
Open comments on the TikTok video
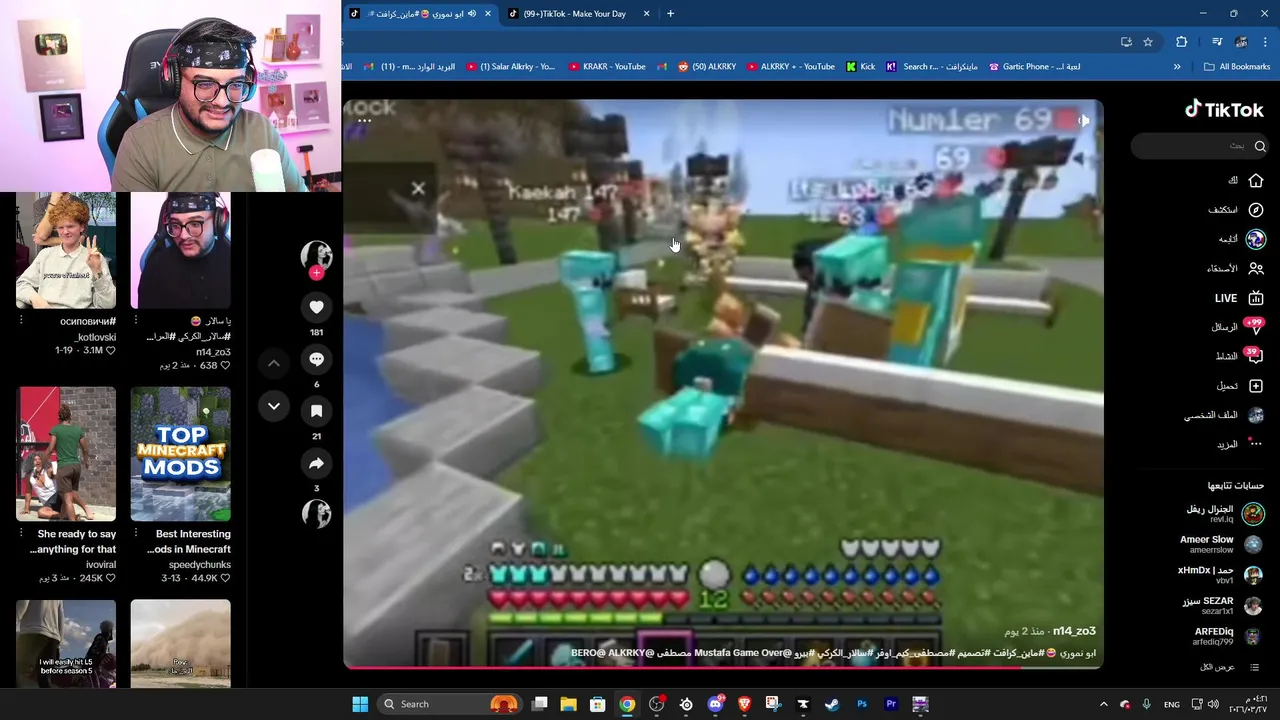coord(316,359)
